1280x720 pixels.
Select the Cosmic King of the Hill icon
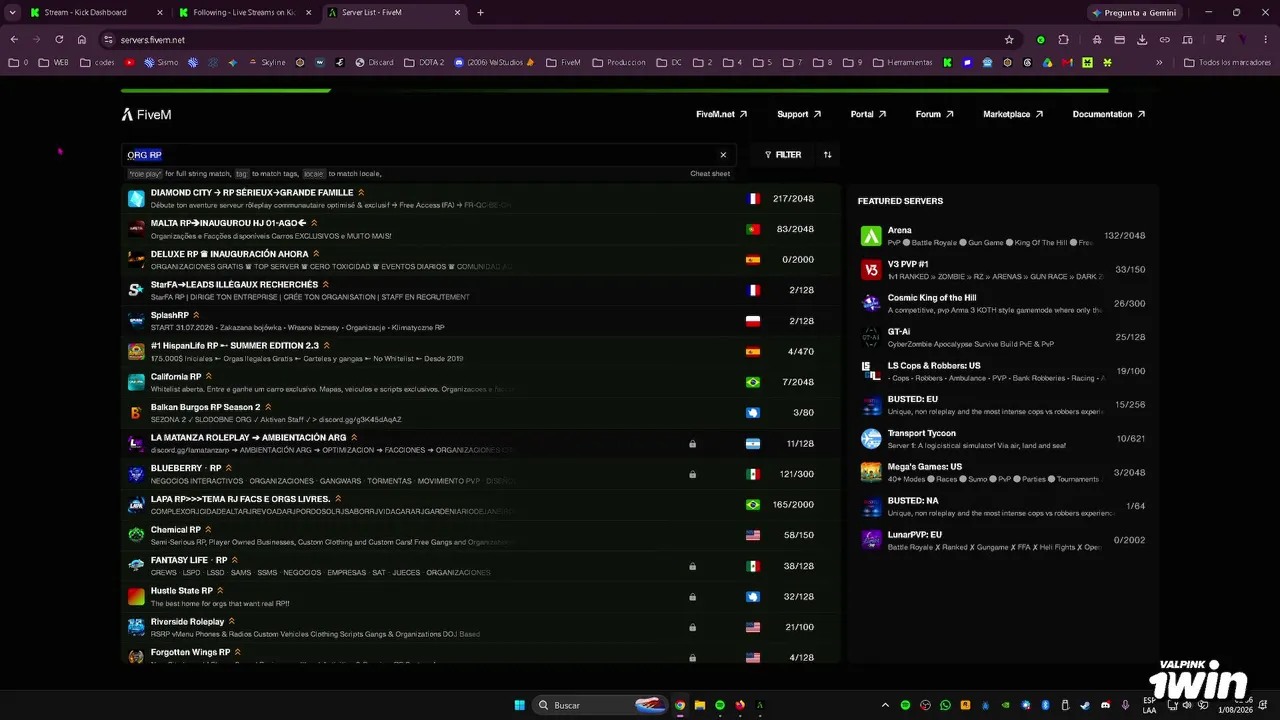coord(871,303)
